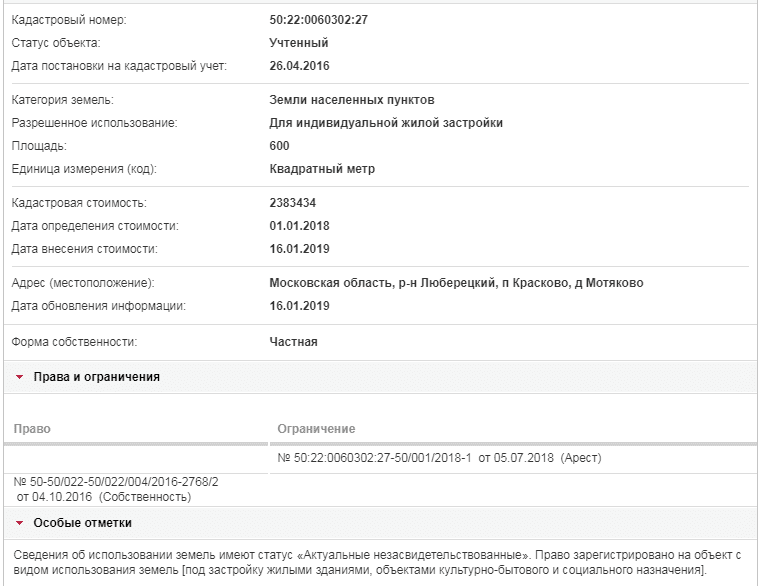Click the cadastral value 2383434
The width and height of the screenshot is (761, 586).
coord(293,203)
